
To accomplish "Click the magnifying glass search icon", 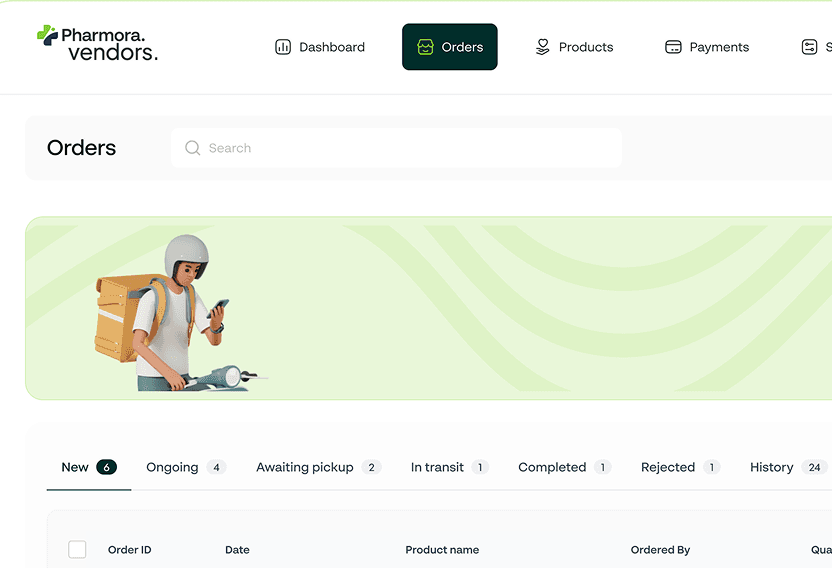I will (193, 148).
